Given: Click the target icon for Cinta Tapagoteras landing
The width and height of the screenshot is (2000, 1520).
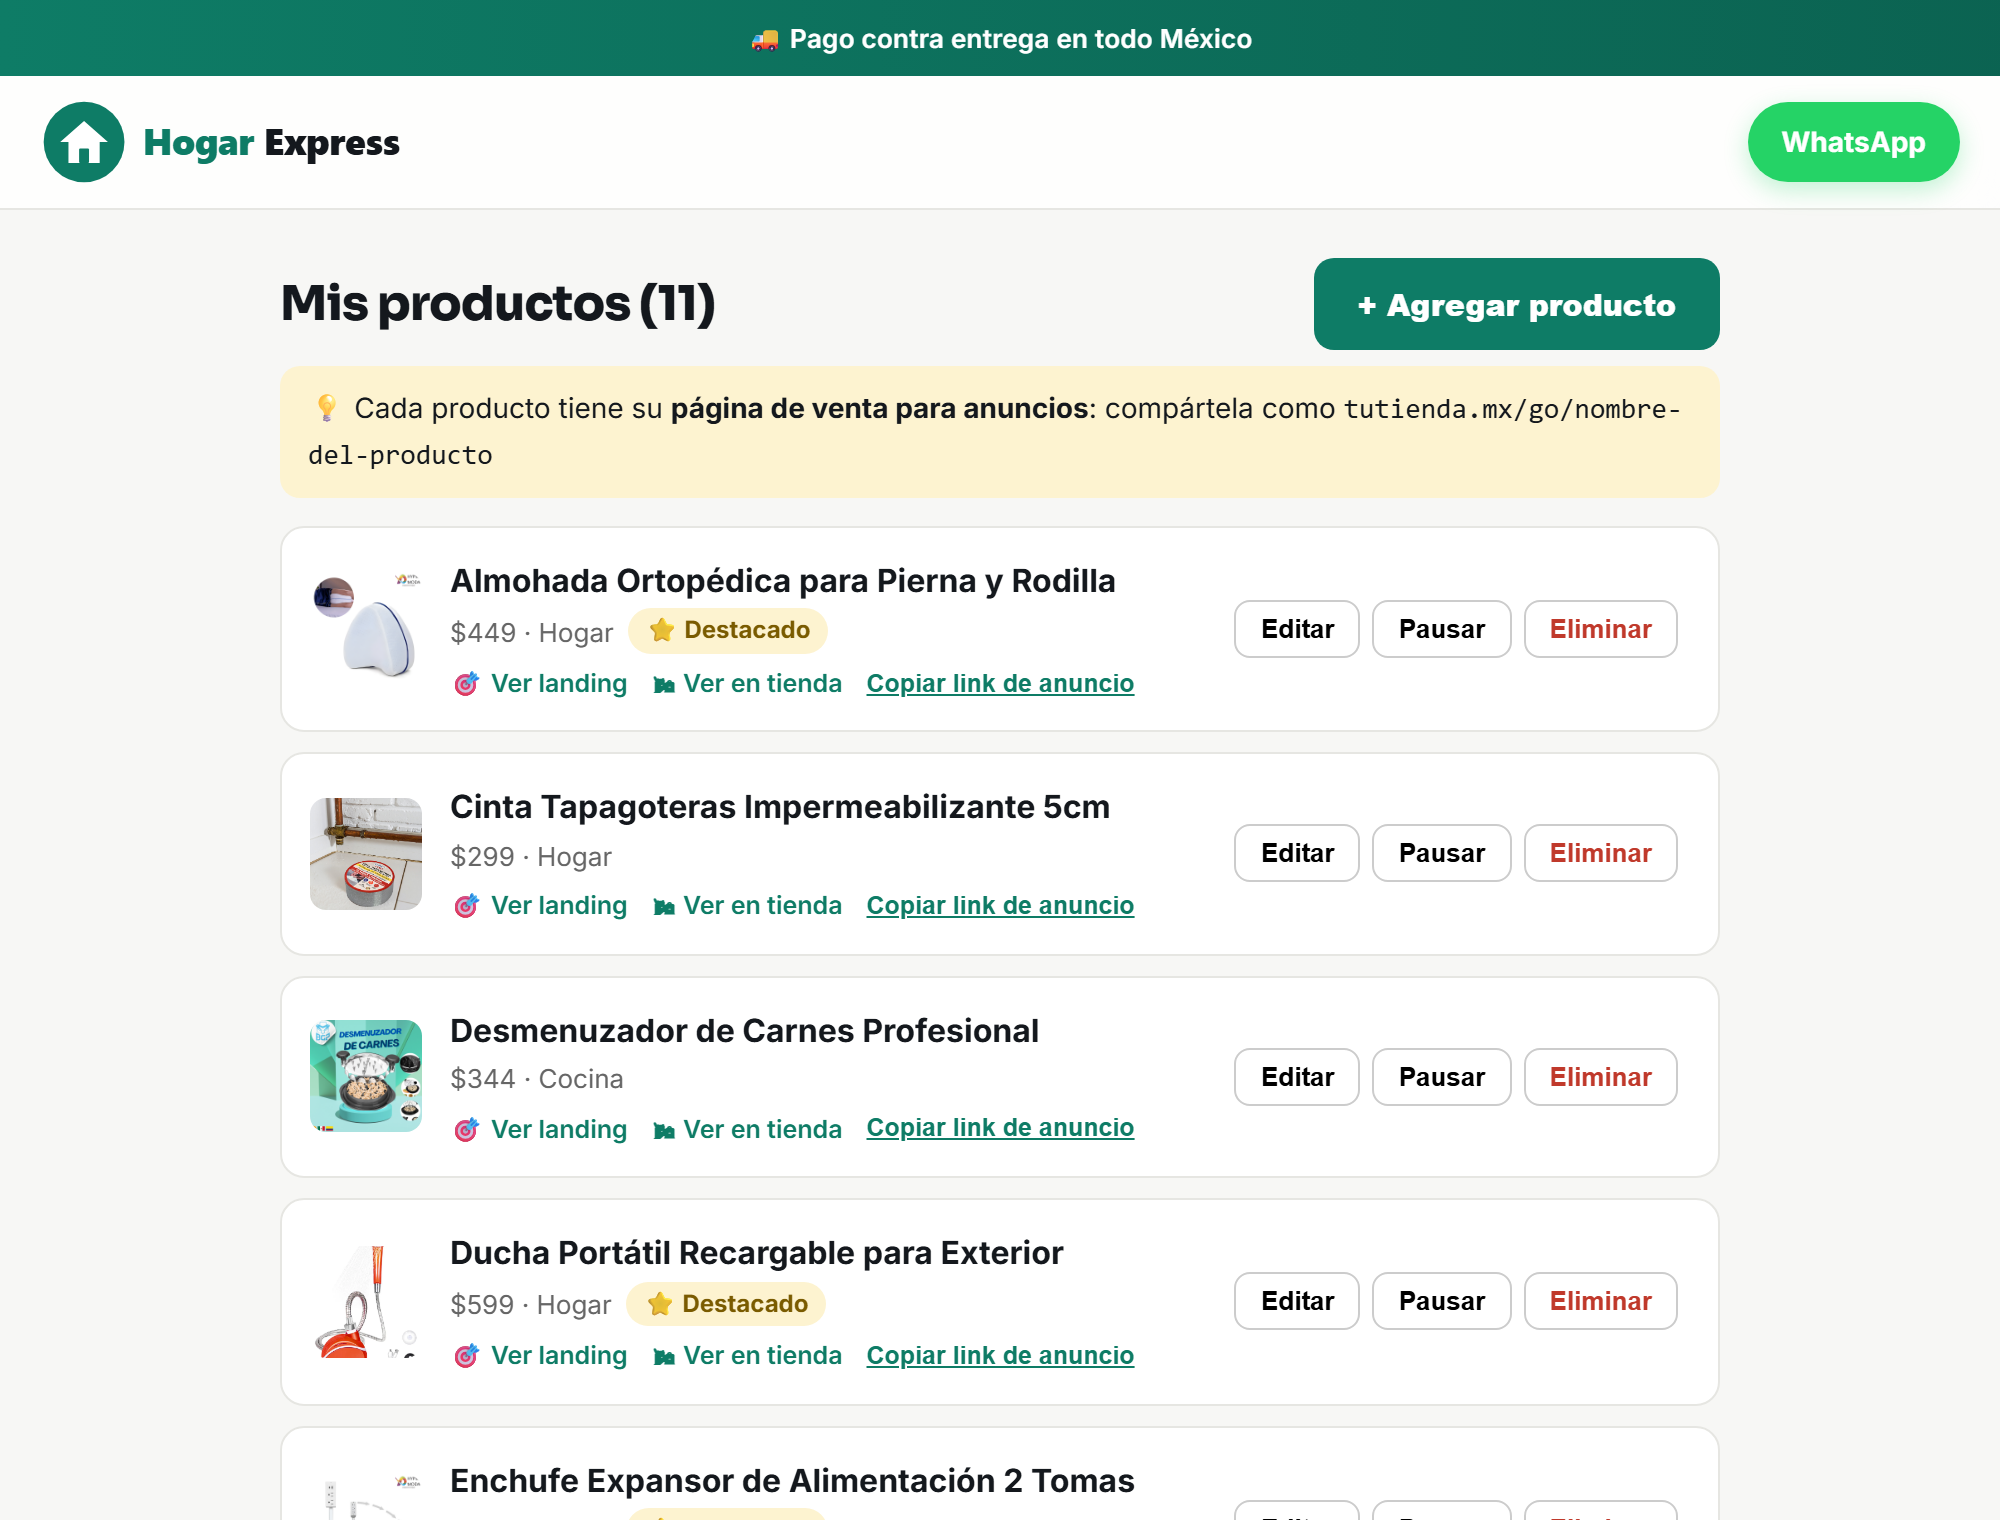Looking at the screenshot, I should tap(466, 906).
